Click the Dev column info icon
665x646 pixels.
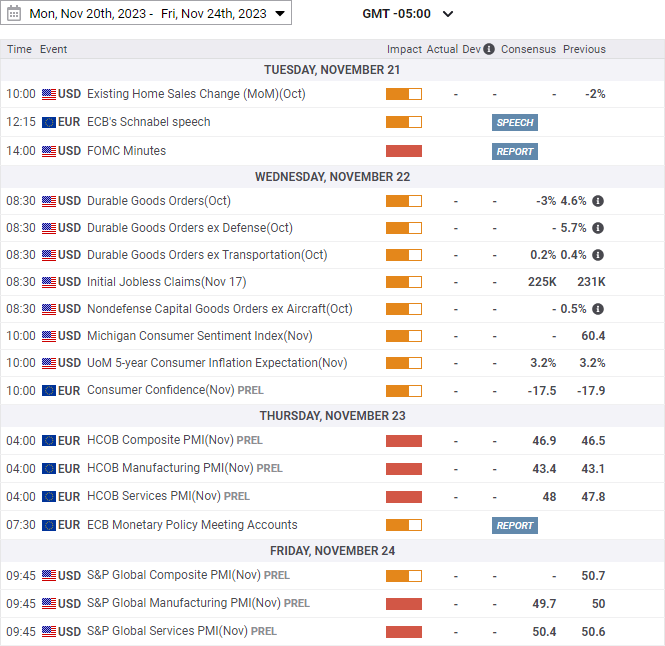coord(489,49)
